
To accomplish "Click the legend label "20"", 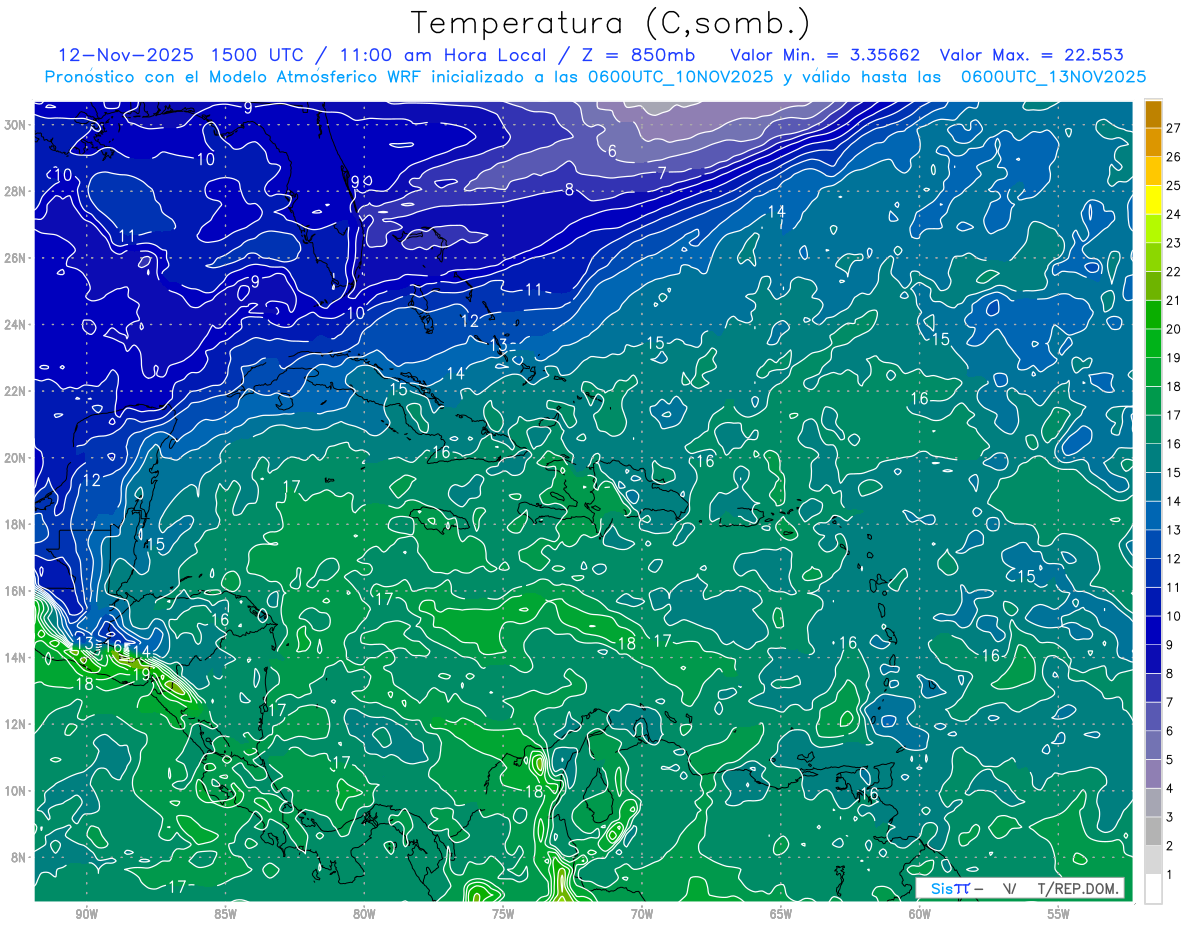I will point(1173,329).
